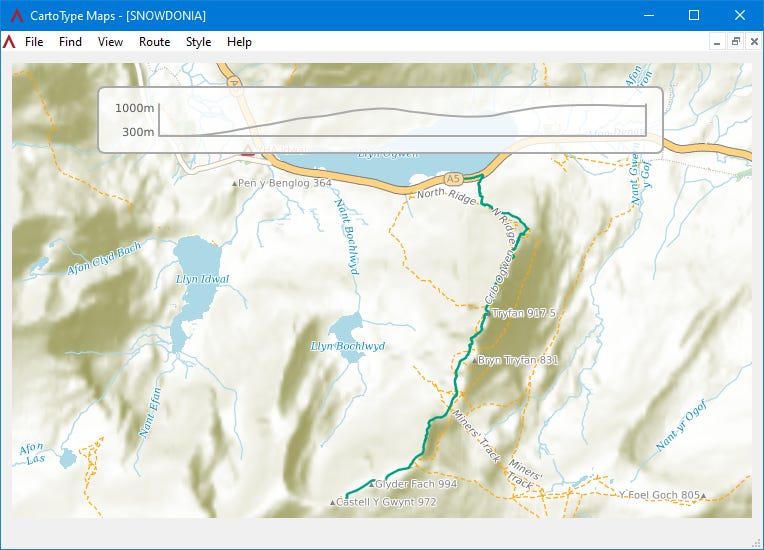The height and width of the screenshot is (550, 764).
Task: Restore the SNOWDONIA map document window
Action: [736, 42]
